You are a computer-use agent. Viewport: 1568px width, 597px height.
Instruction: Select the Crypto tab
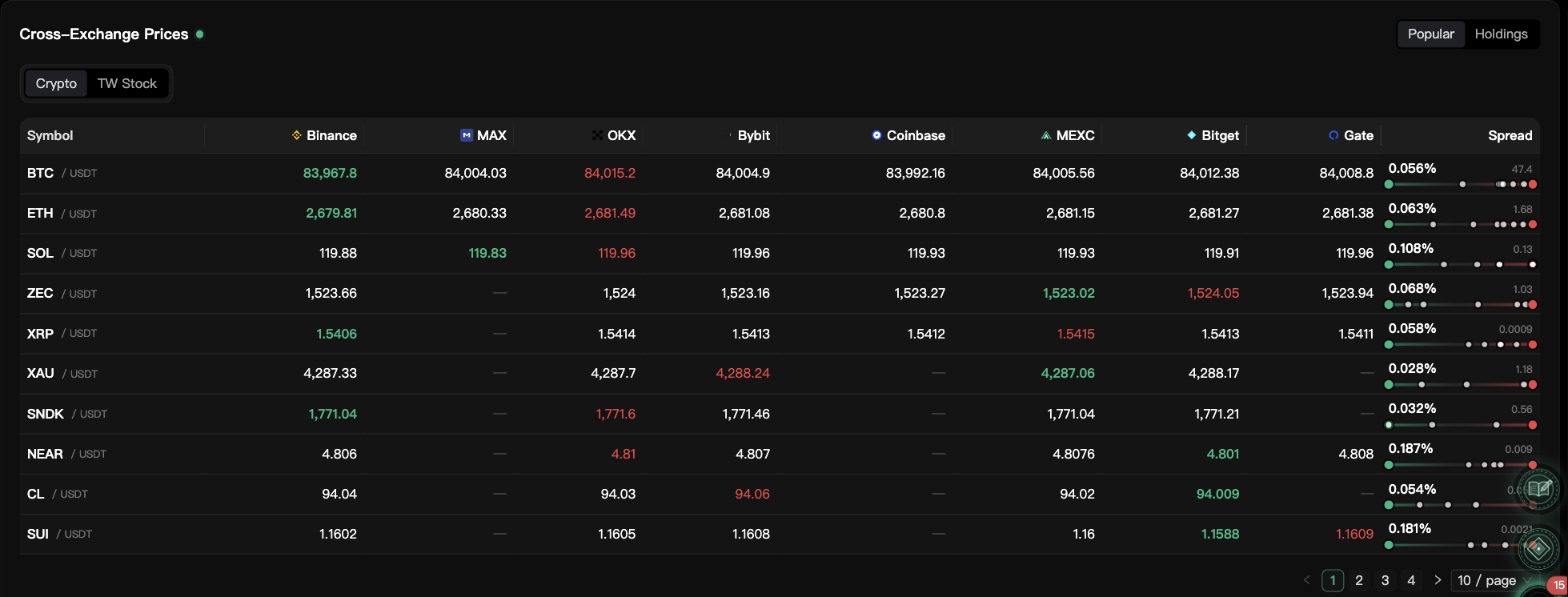56,83
